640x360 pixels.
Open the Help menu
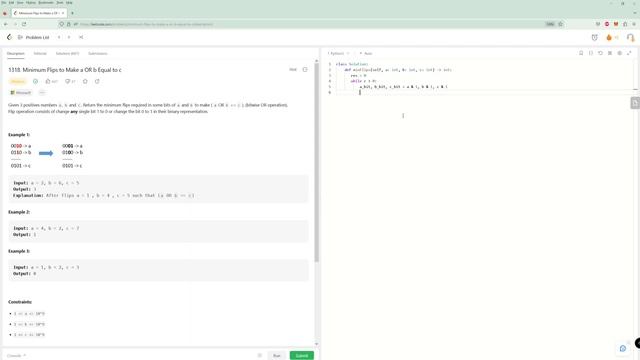(x=69, y=2)
